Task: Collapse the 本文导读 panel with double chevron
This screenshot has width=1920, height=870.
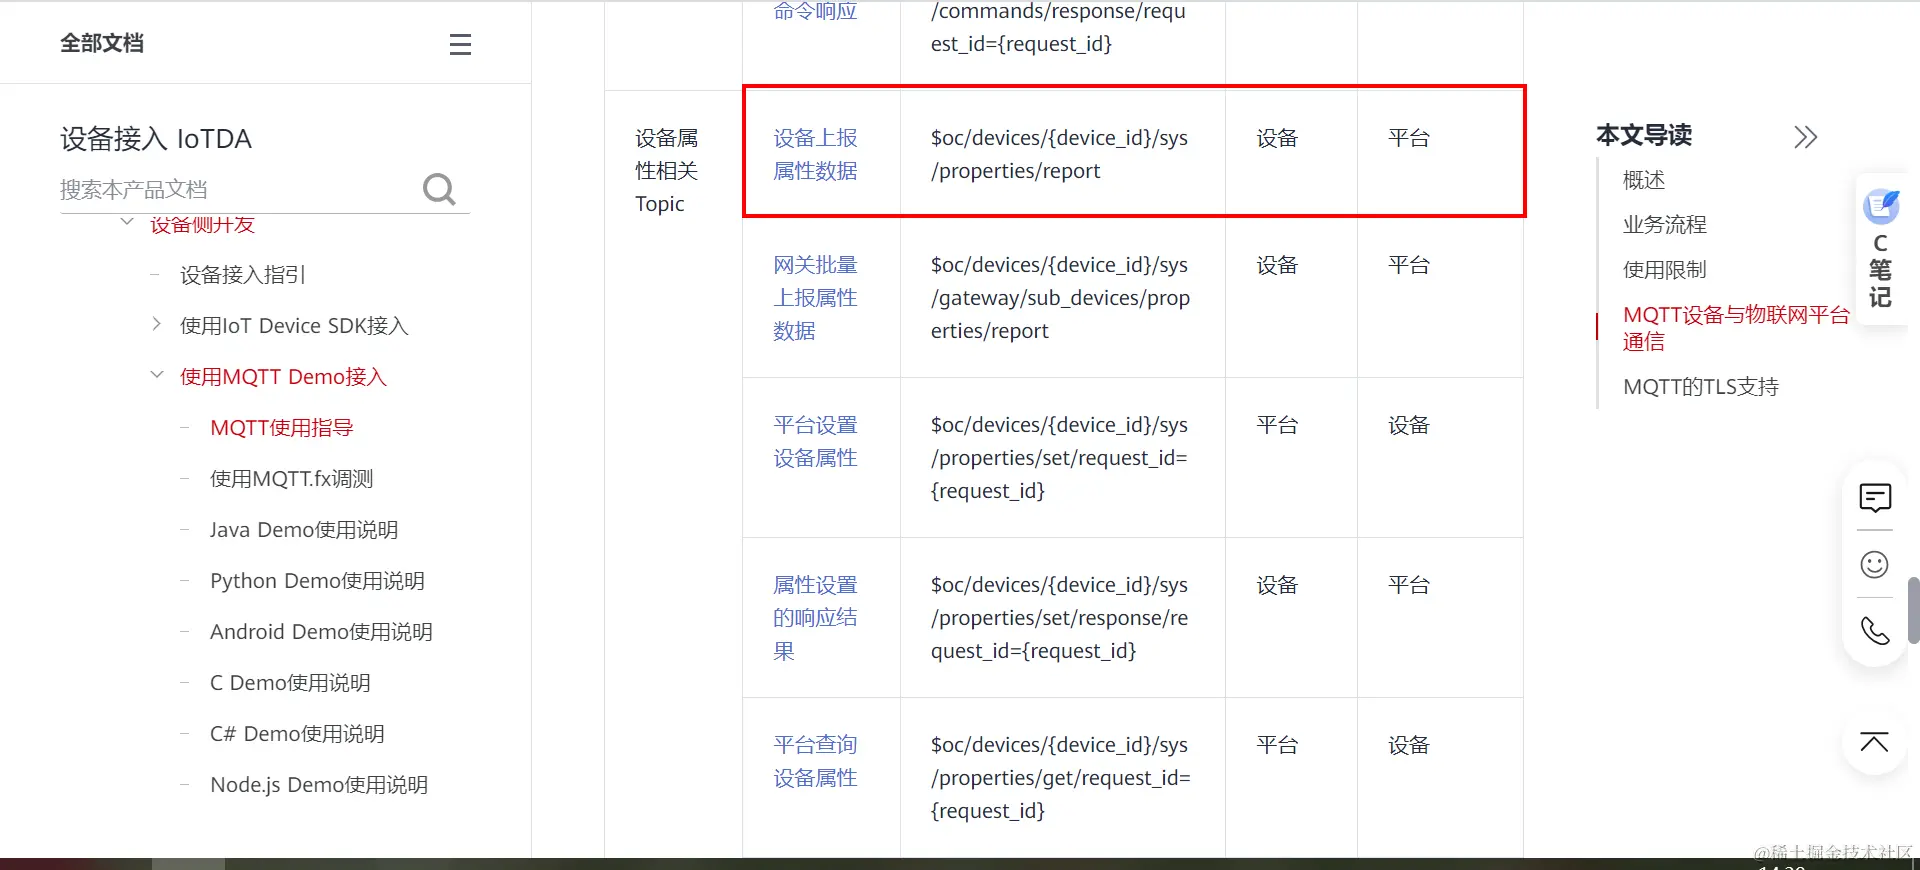Action: (1805, 137)
